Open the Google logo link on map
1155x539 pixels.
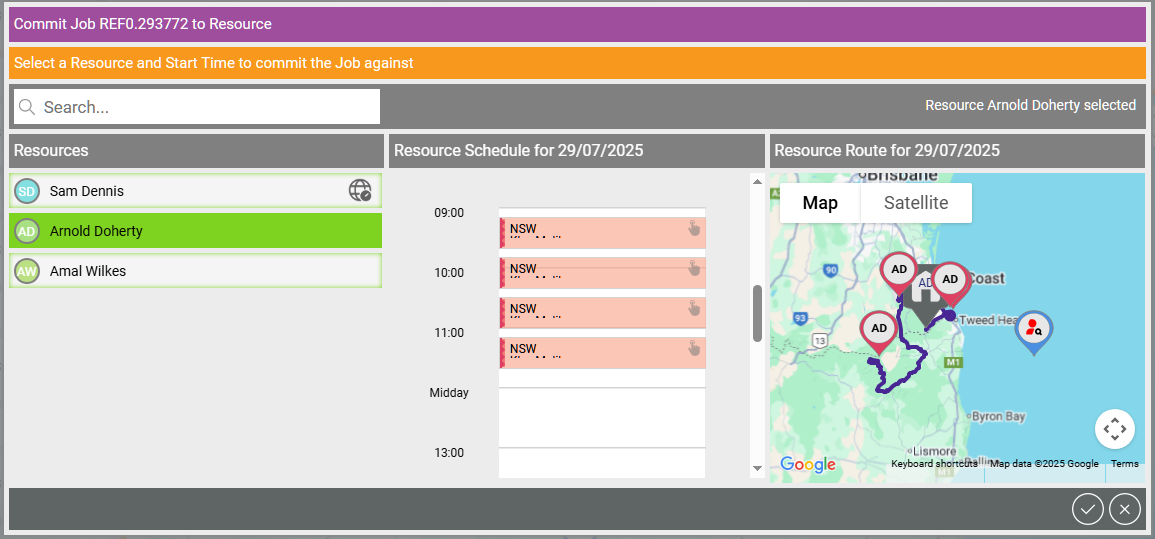click(x=808, y=464)
